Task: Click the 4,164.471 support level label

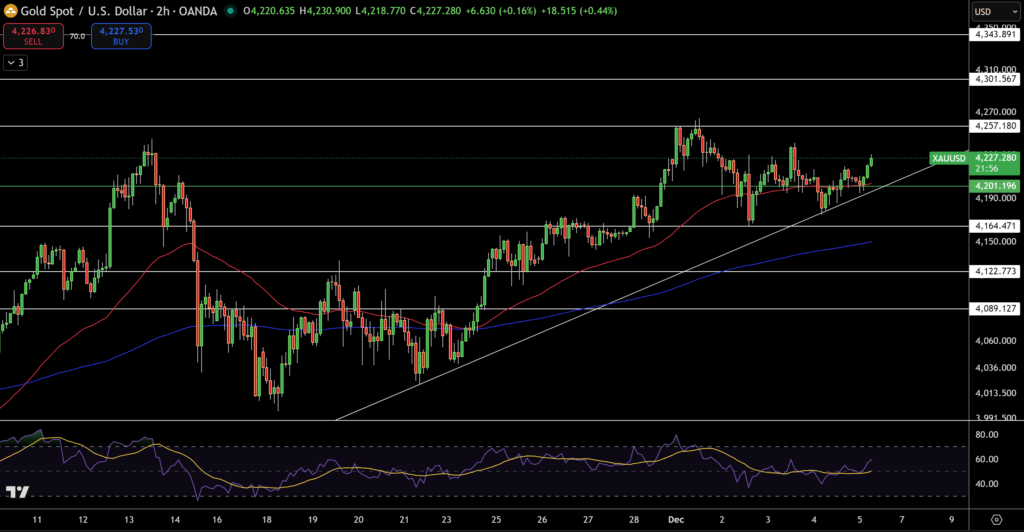Action: (995, 226)
